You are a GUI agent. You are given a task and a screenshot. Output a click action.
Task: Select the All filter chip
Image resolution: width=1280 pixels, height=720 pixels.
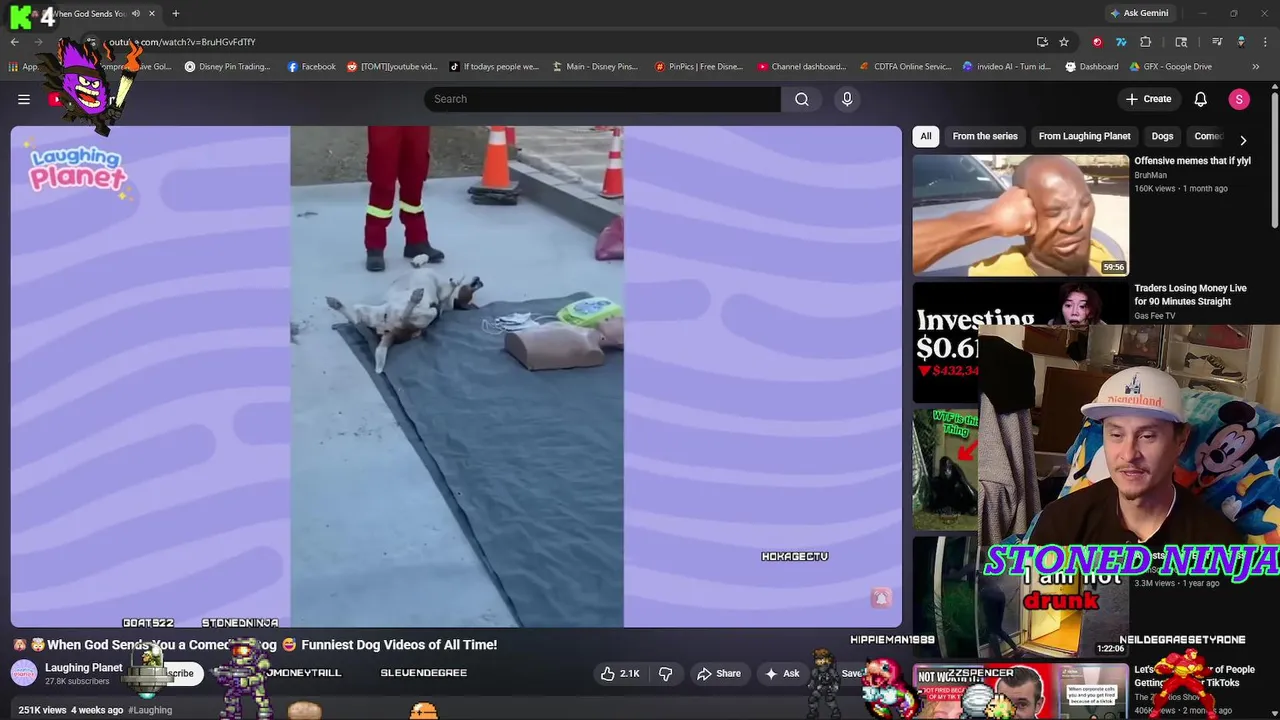926,136
